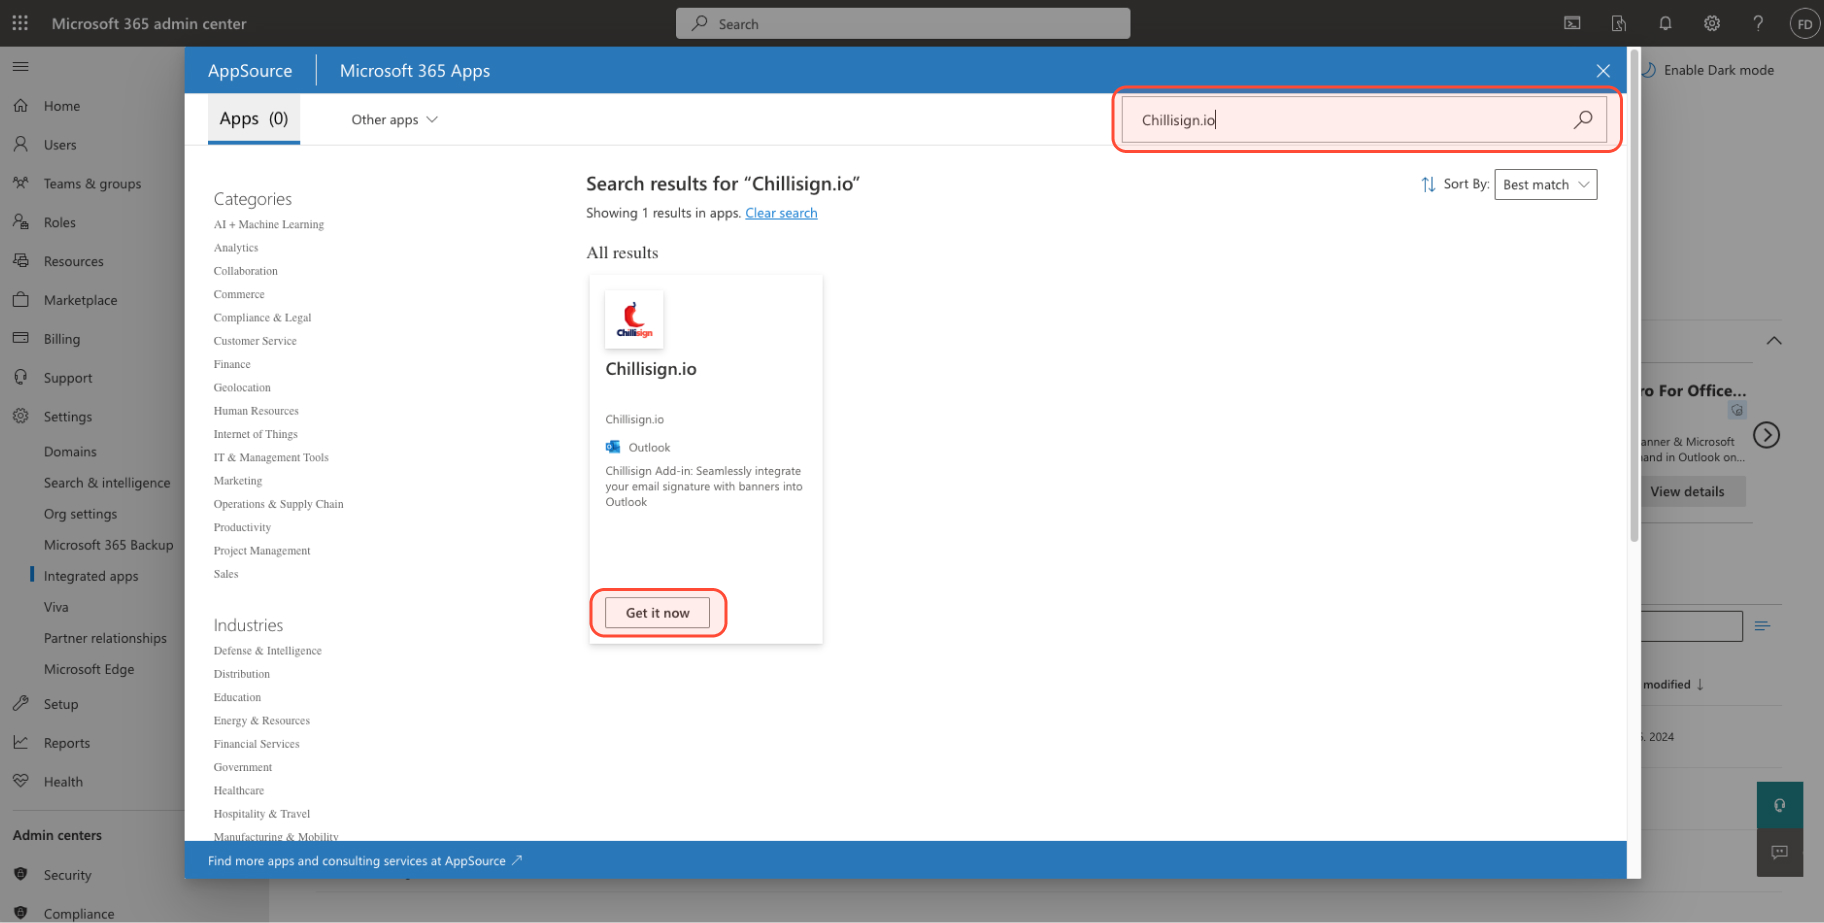Open Domains under Settings
The height and width of the screenshot is (923, 1824).
point(70,452)
